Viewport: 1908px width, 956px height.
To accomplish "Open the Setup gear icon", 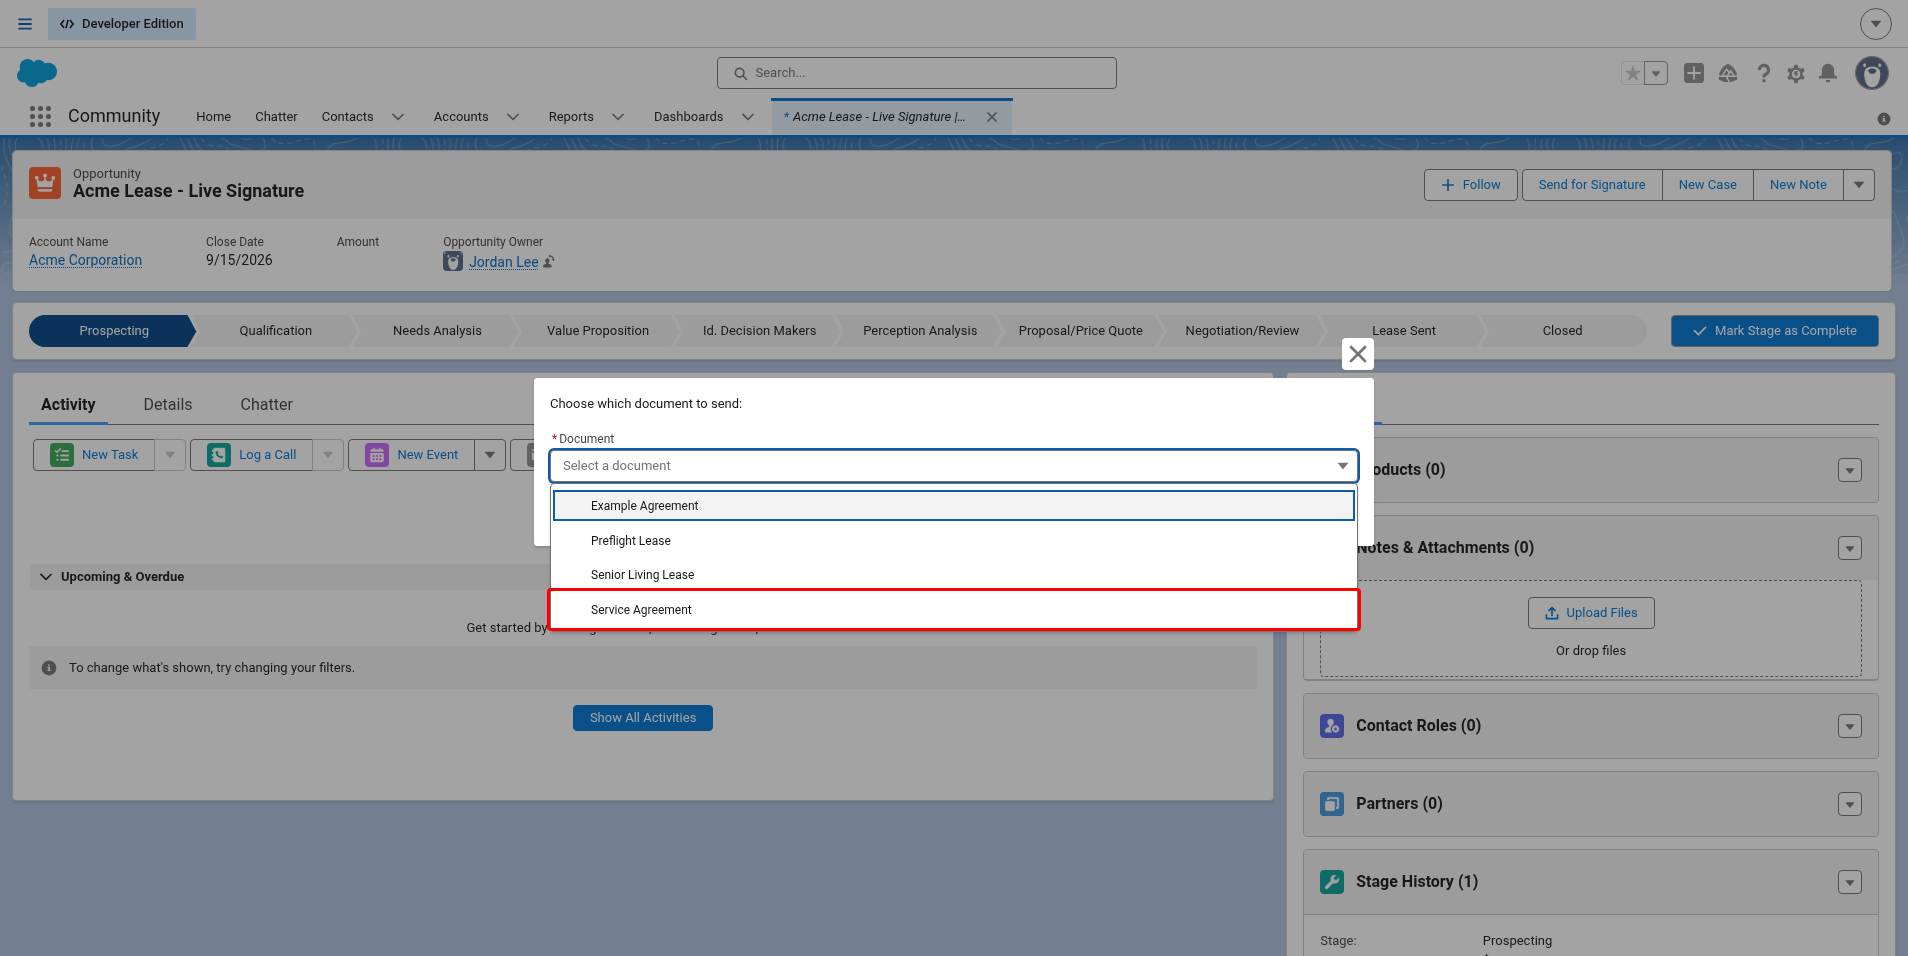I will coord(1796,73).
